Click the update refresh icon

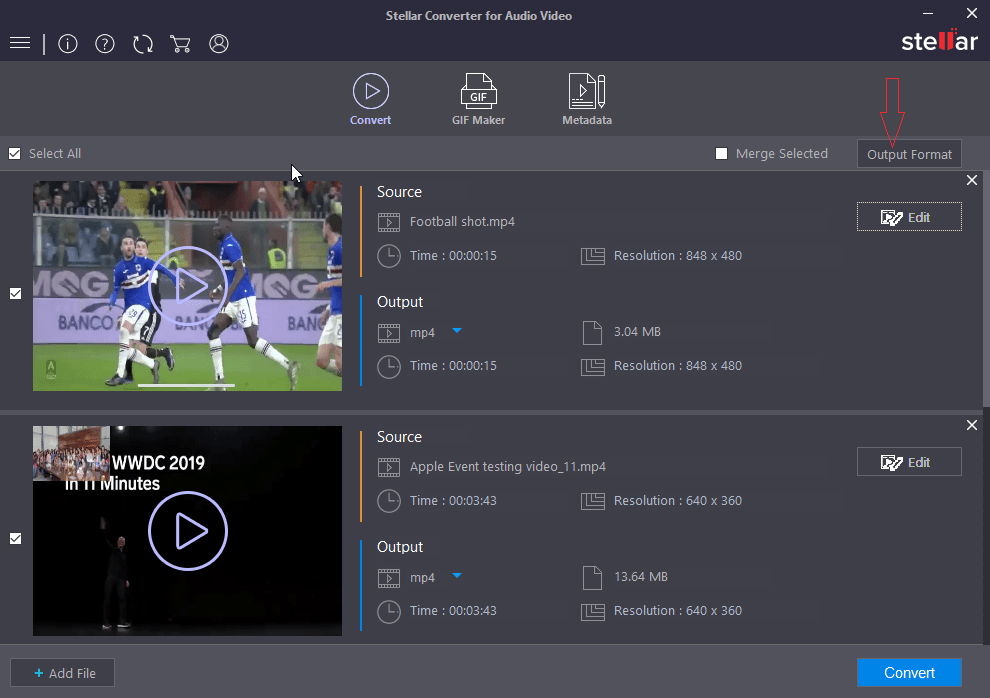(x=143, y=44)
